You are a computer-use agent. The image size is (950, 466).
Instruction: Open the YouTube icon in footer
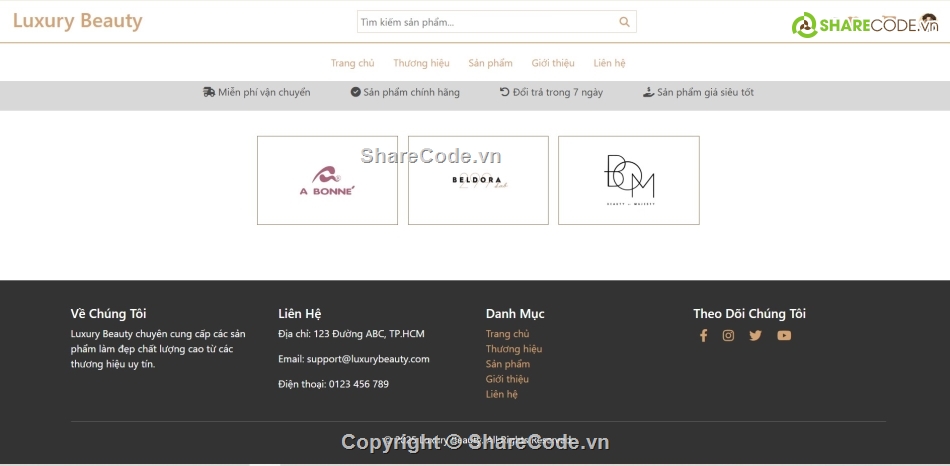[784, 336]
